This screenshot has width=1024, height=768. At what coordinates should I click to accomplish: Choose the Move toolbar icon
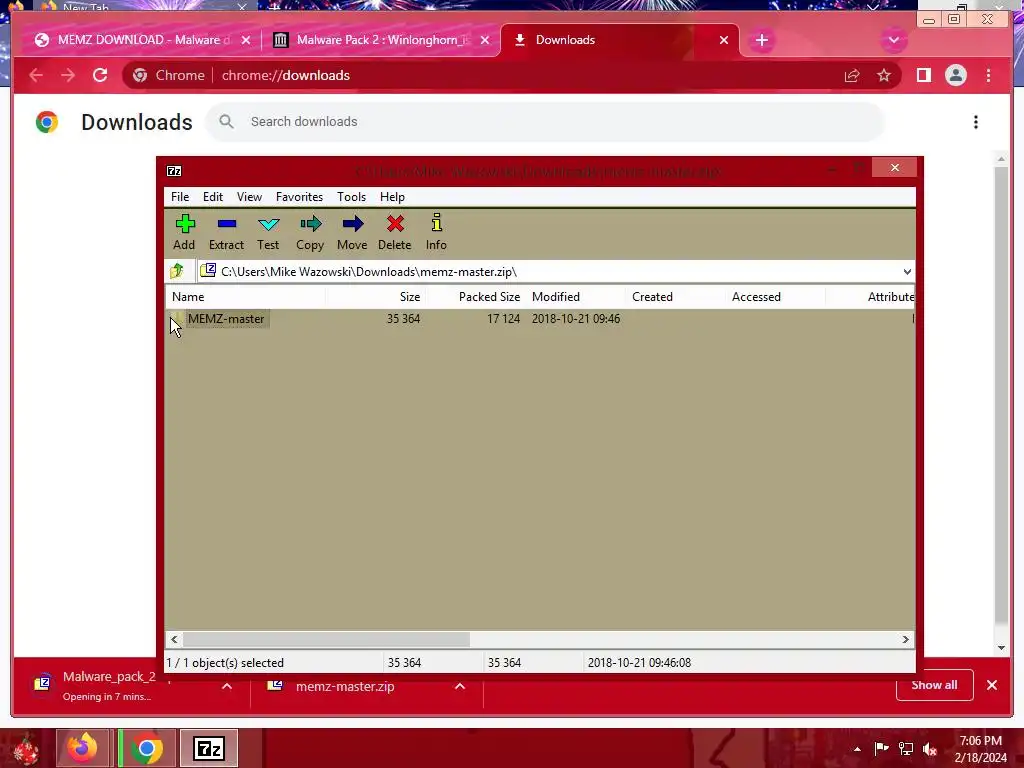coord(352,232)
